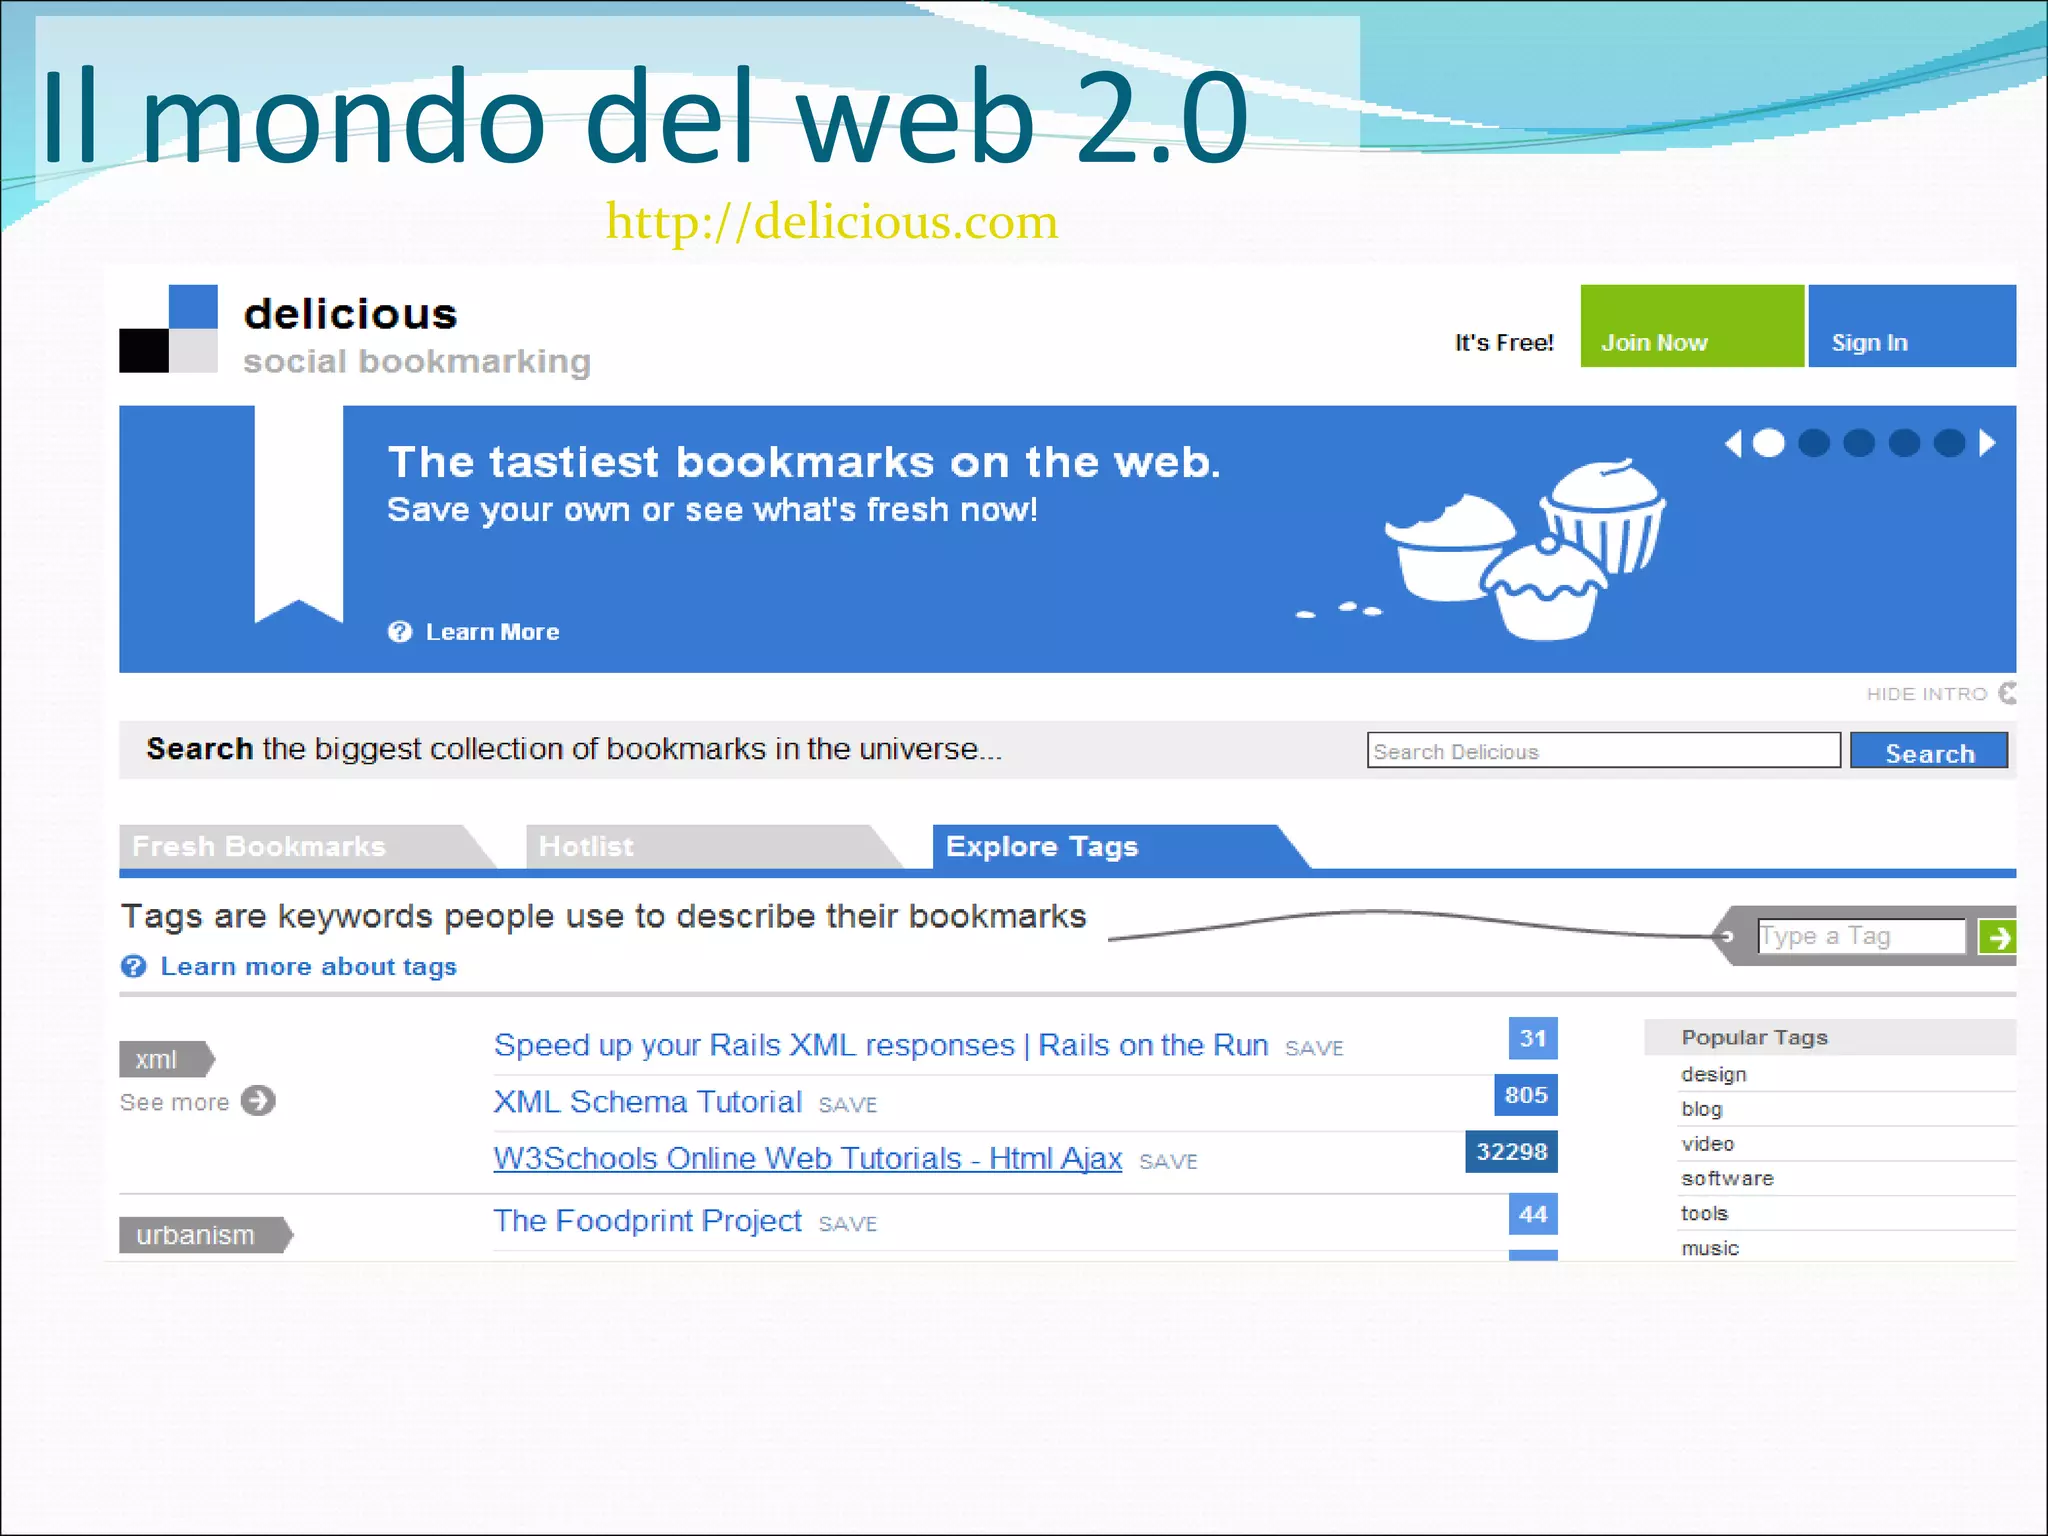Click the previous slide arrow in banner

[1734, 443]
